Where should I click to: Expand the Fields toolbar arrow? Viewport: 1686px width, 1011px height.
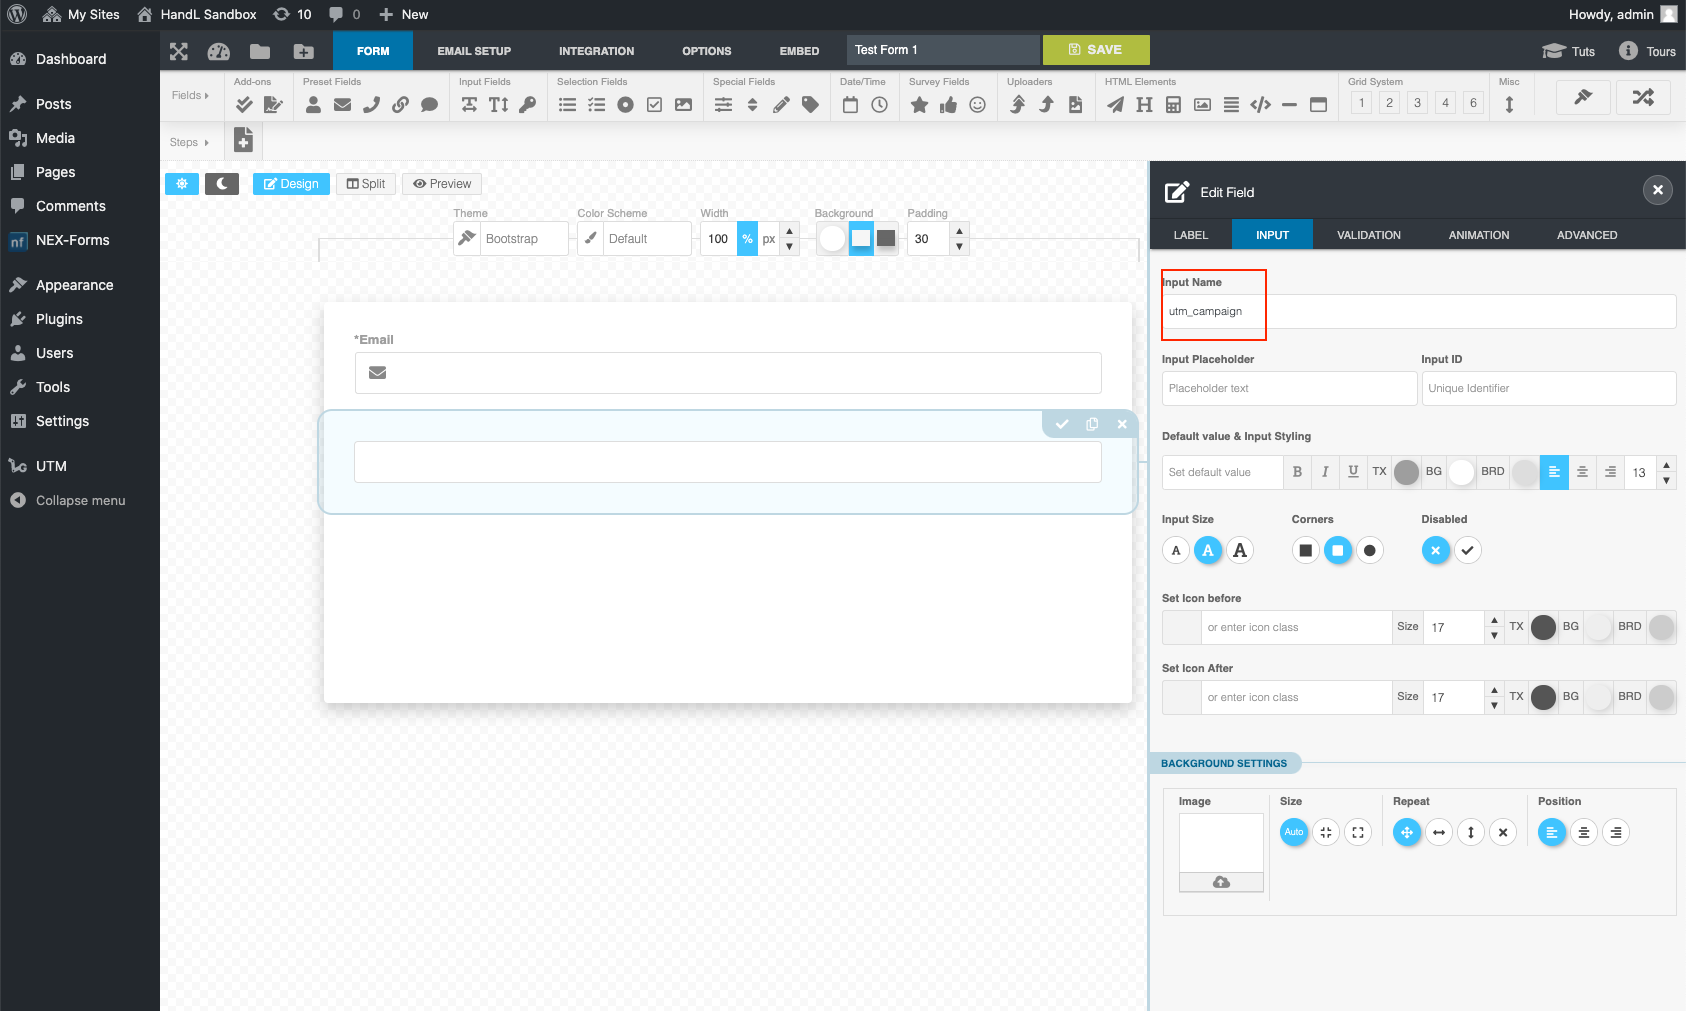point(190,96)
